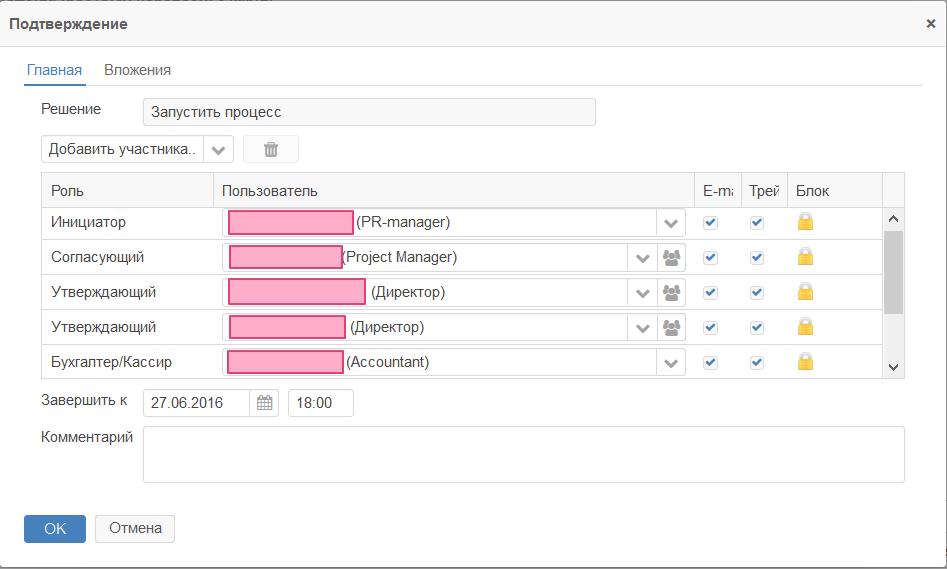
Task: Toggle E-mail checkbox for Бухгалтер/Кассир
Action: 710,362
